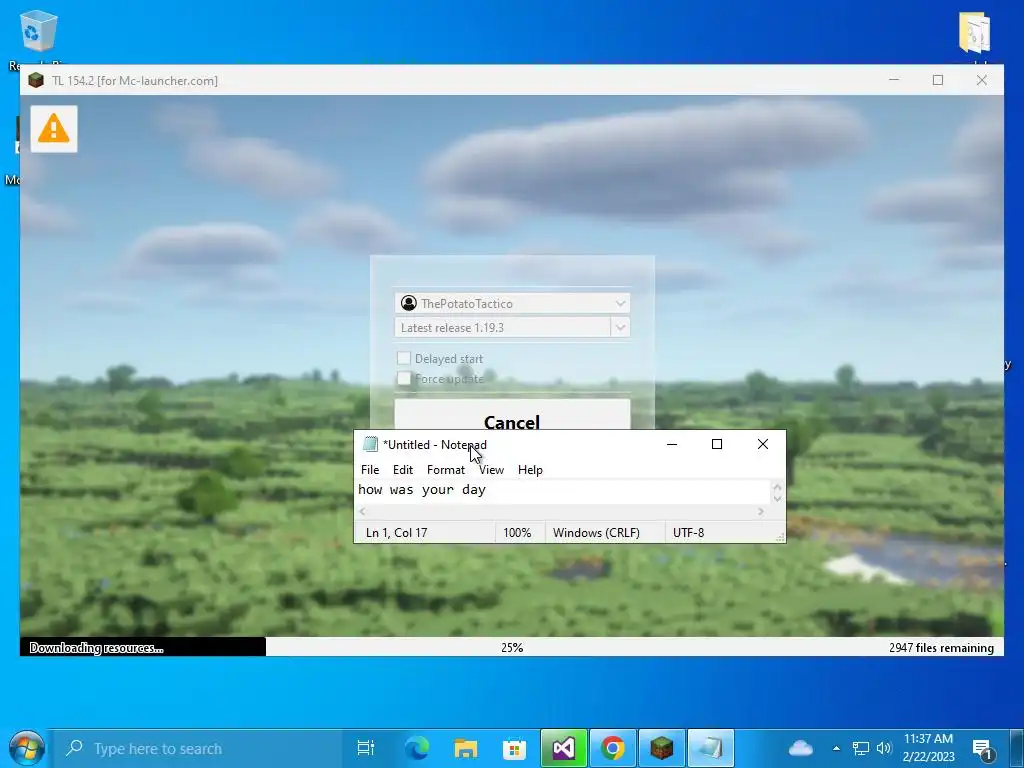Click Ln 1, Col 17 status entry
Image resolution: width=1024 pixels, height=768 pixels.
coord(396,533)
